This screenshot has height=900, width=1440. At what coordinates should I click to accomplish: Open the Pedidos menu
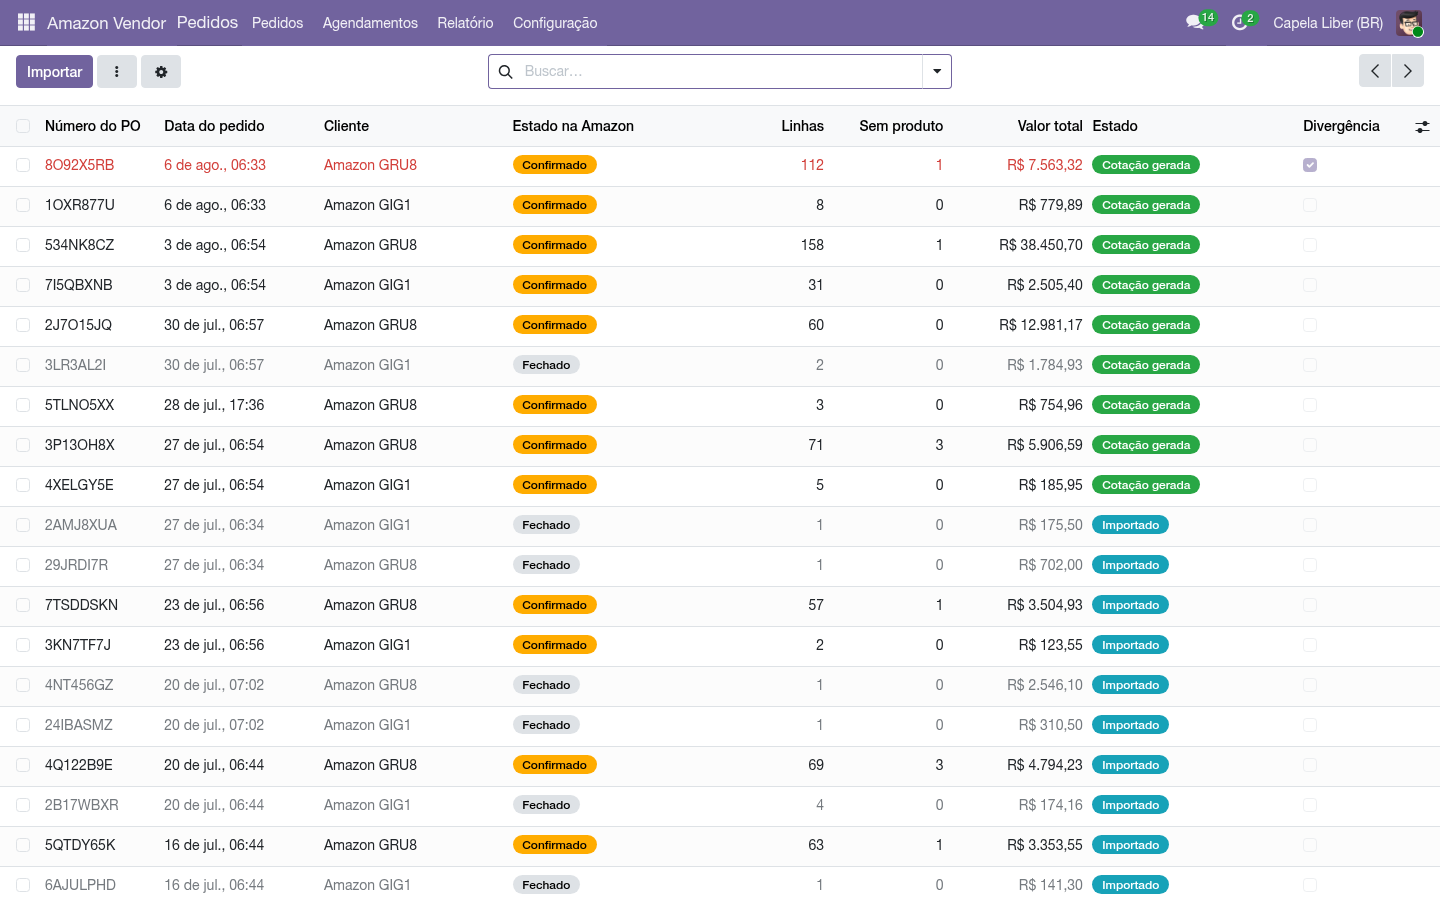pos(277,23)
